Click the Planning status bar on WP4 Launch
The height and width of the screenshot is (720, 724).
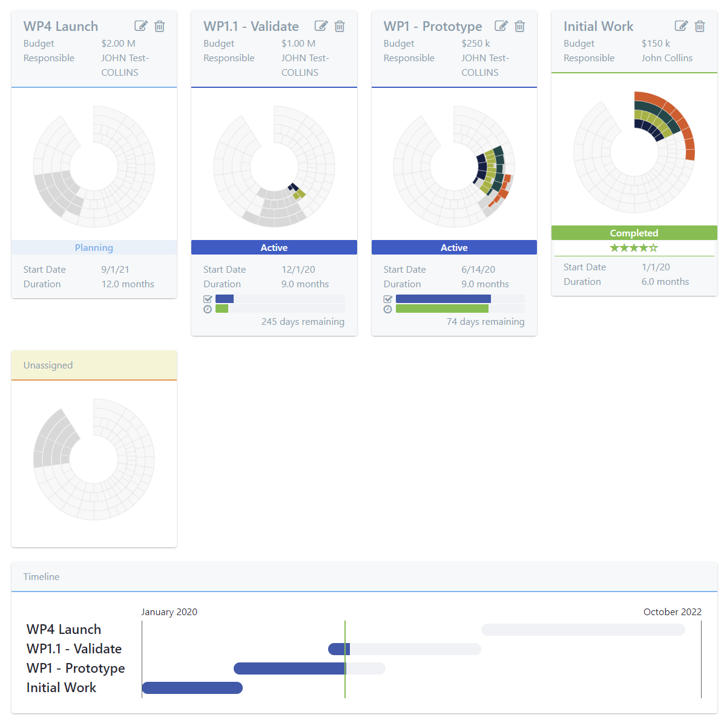click(94, 247)
